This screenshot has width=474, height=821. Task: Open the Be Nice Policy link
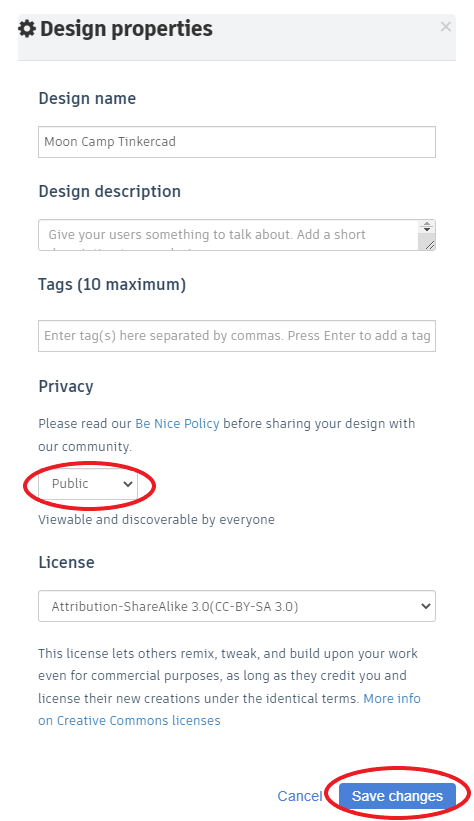coord(177,424)
